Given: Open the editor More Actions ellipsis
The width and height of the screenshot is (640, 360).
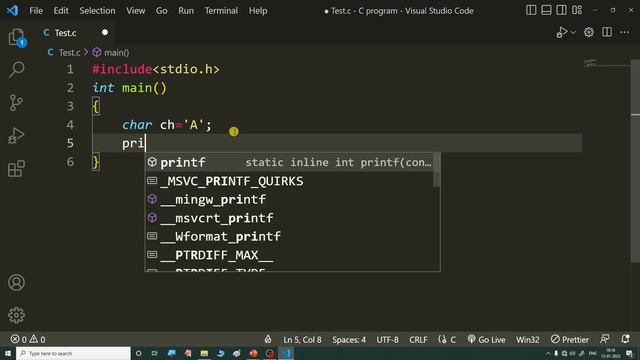Looking at the screenshot, I should pyautogui.click(x=624, y=32).
